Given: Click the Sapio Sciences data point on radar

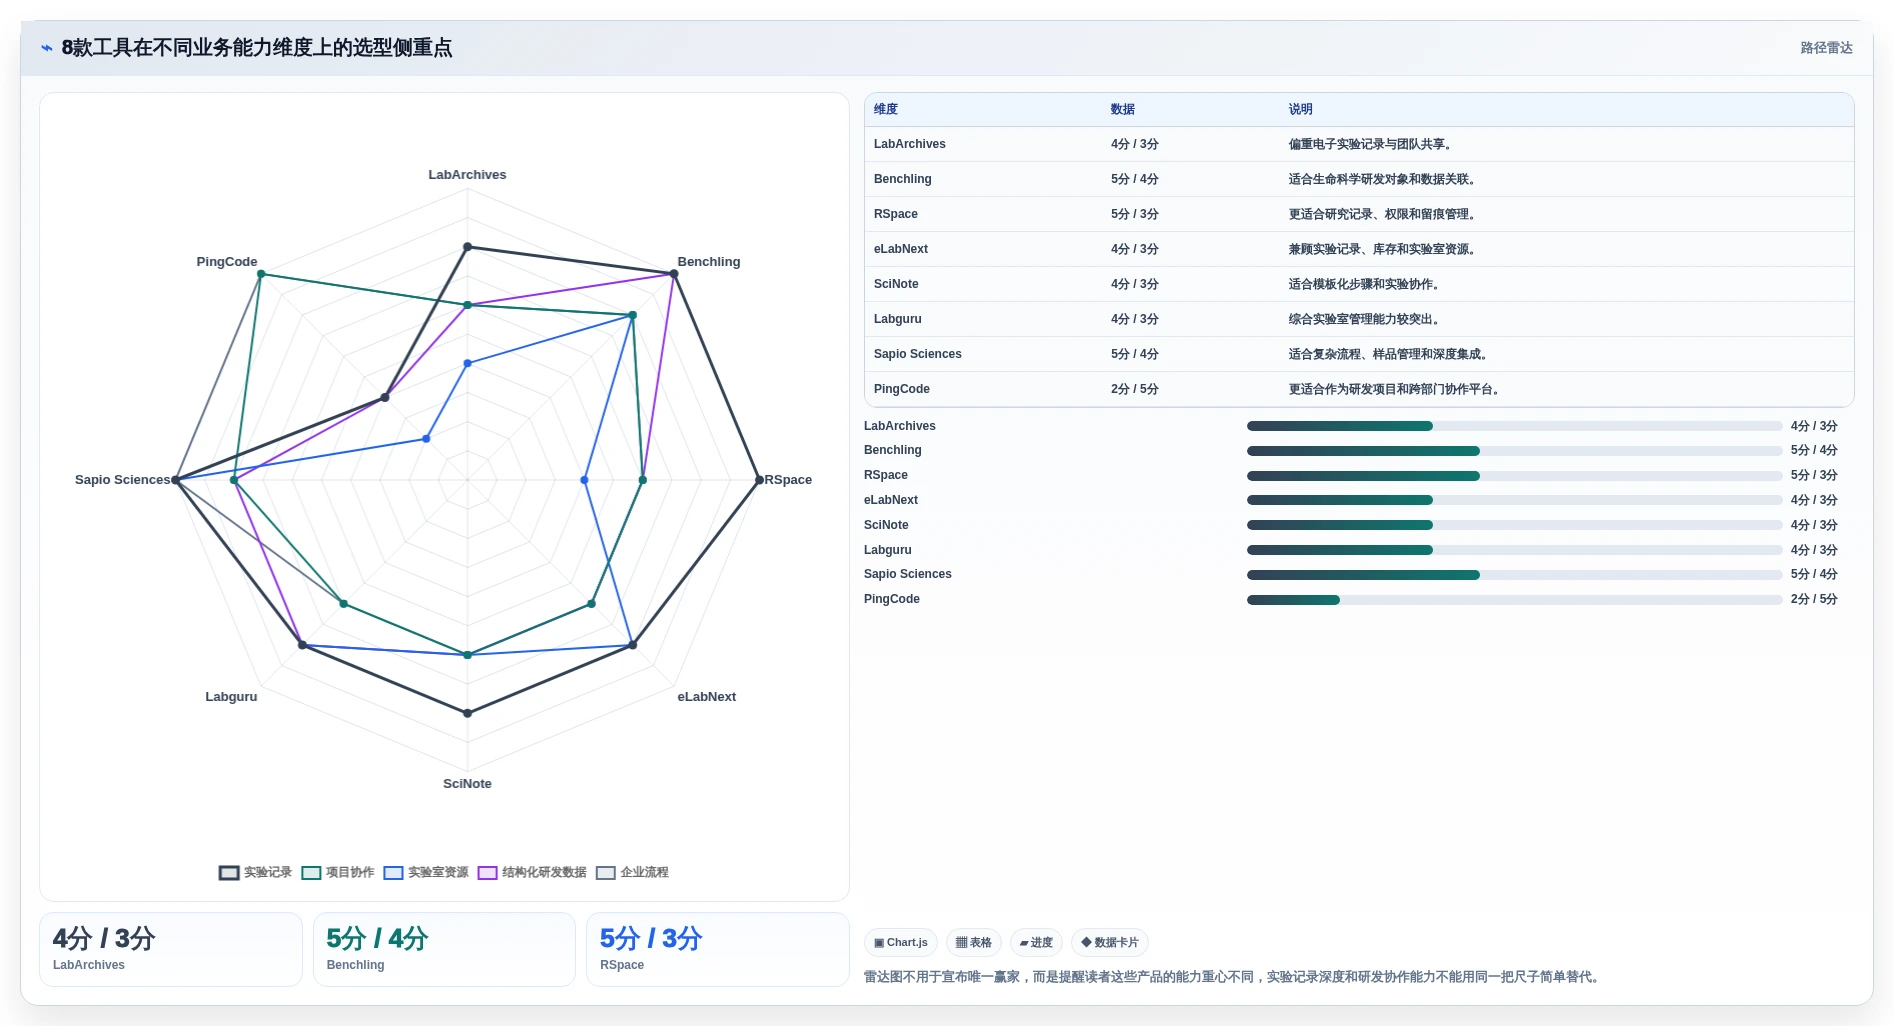Looking at the screenshot, I should tap(176, 480).
